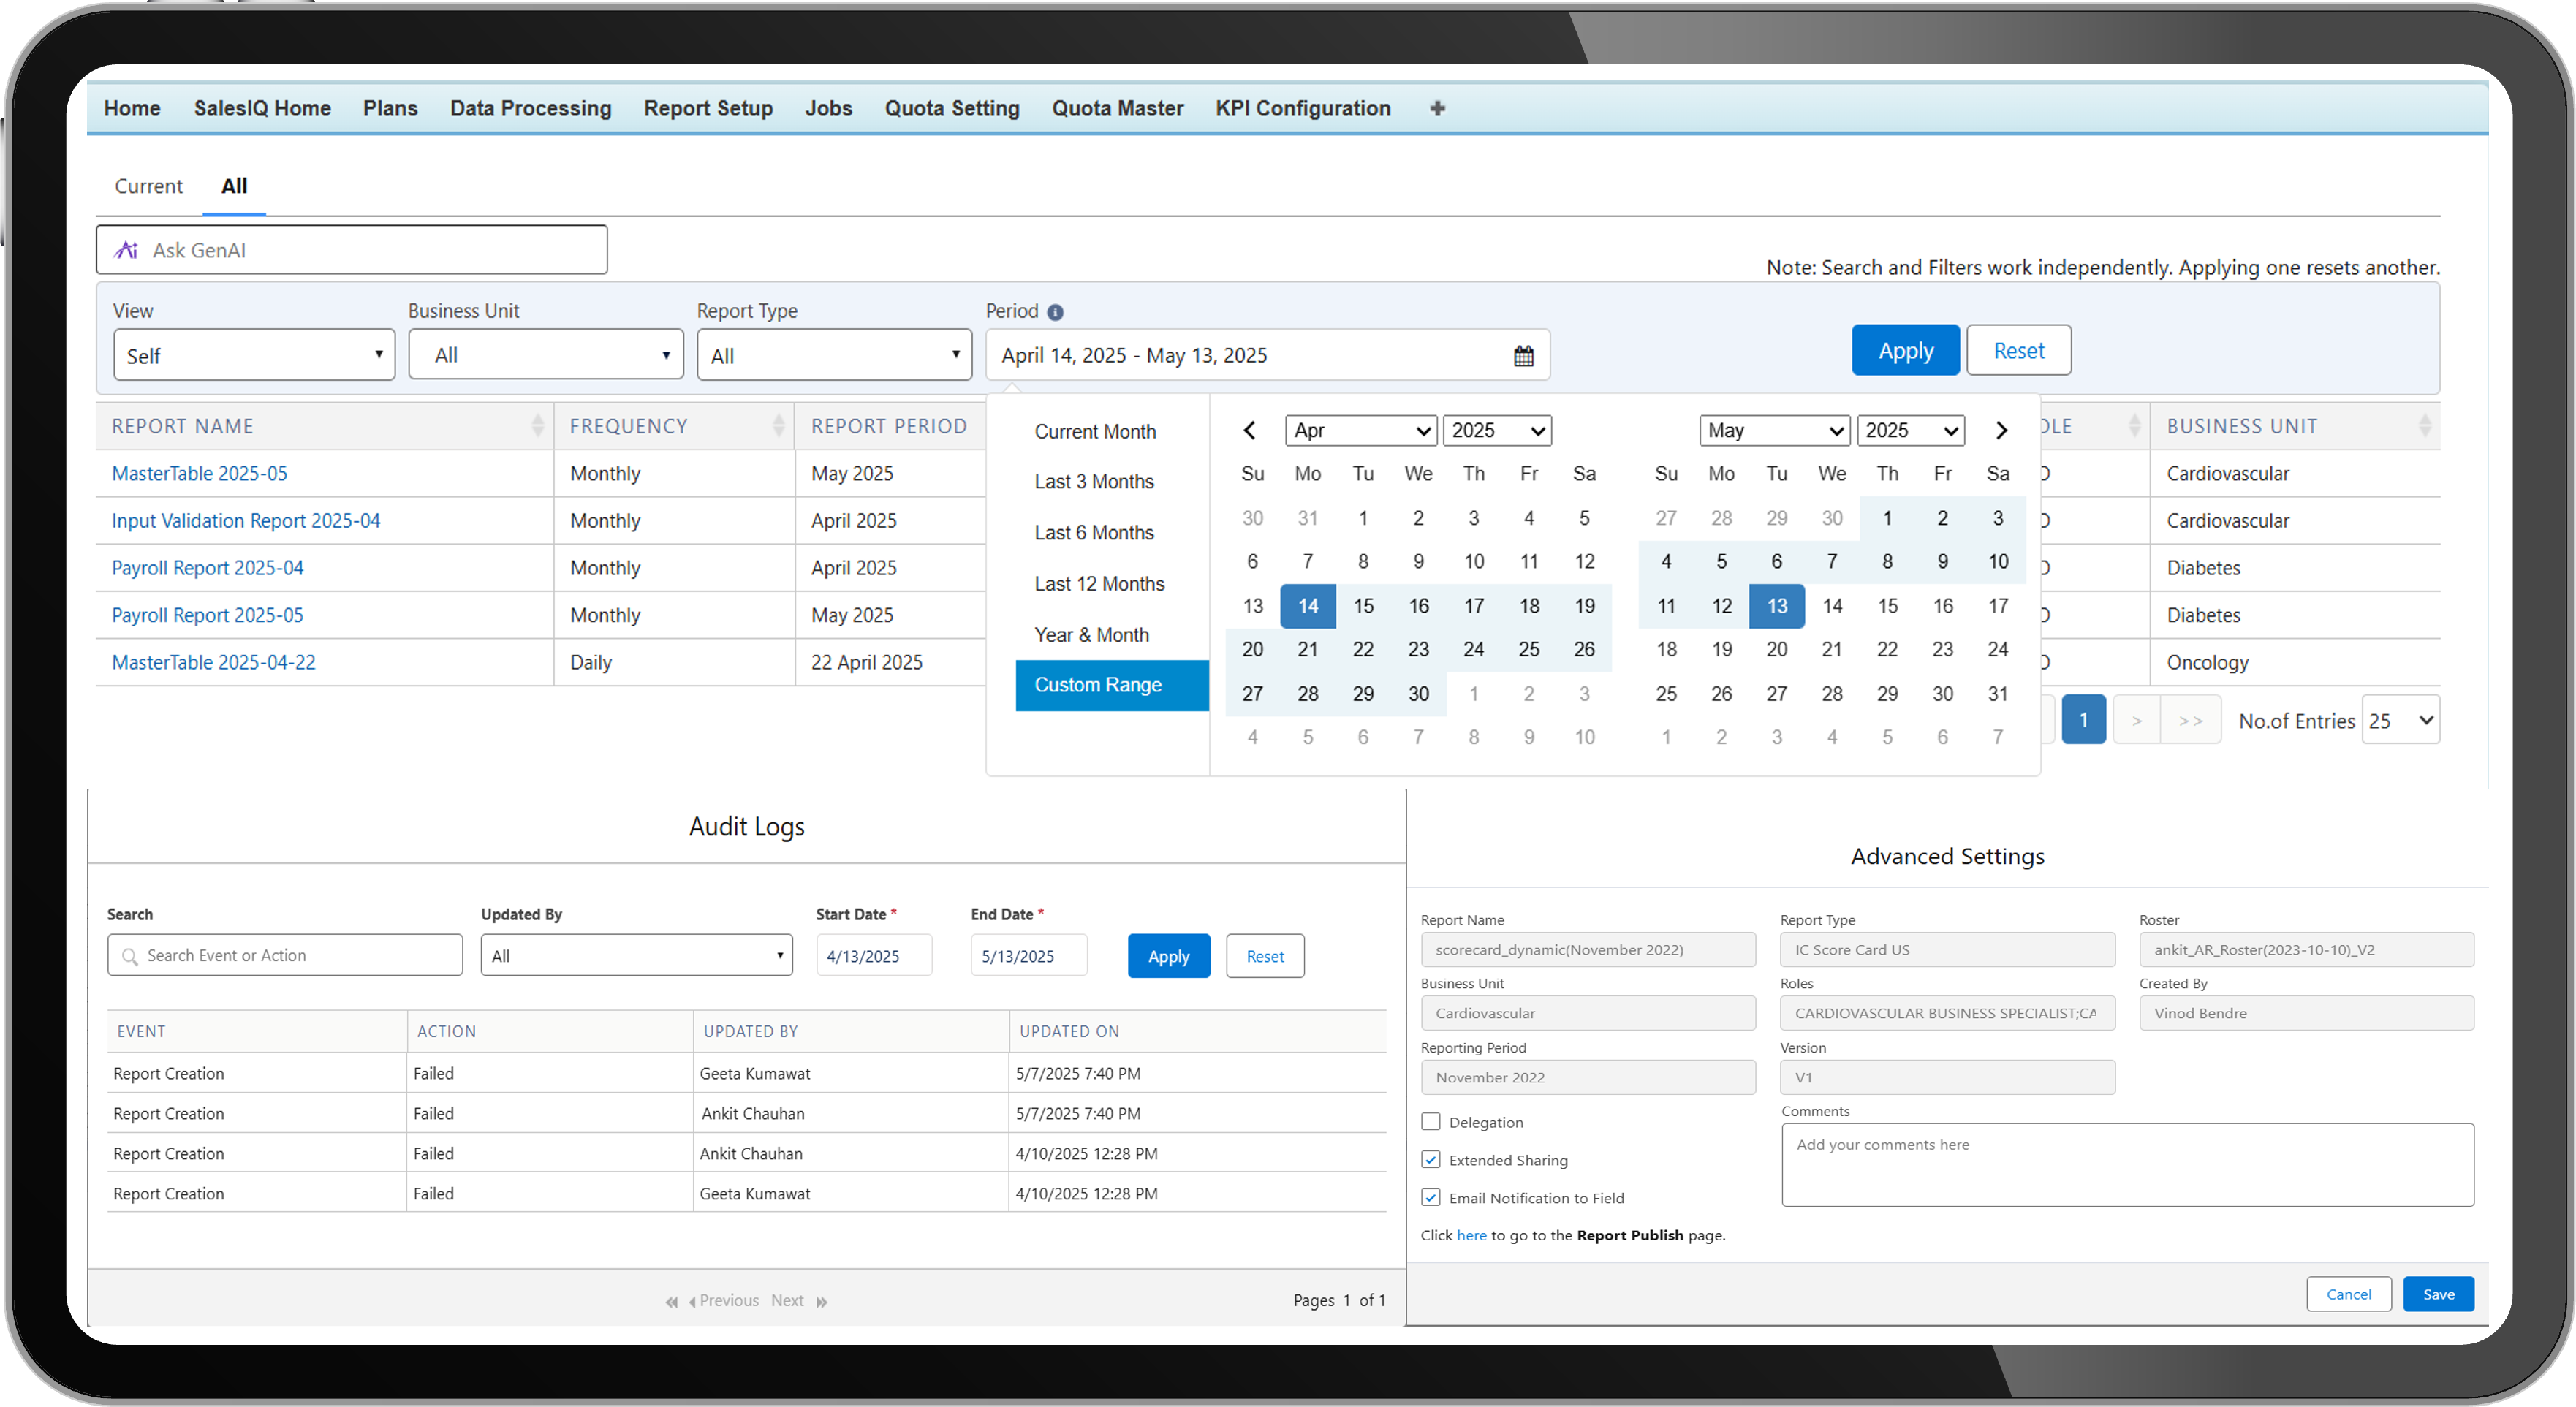Click the Start Date input field

(873, 955)
